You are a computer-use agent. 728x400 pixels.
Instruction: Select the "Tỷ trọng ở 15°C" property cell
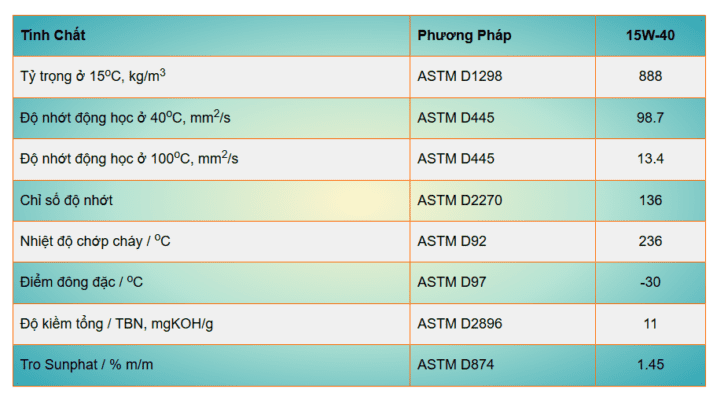(93, 76)
